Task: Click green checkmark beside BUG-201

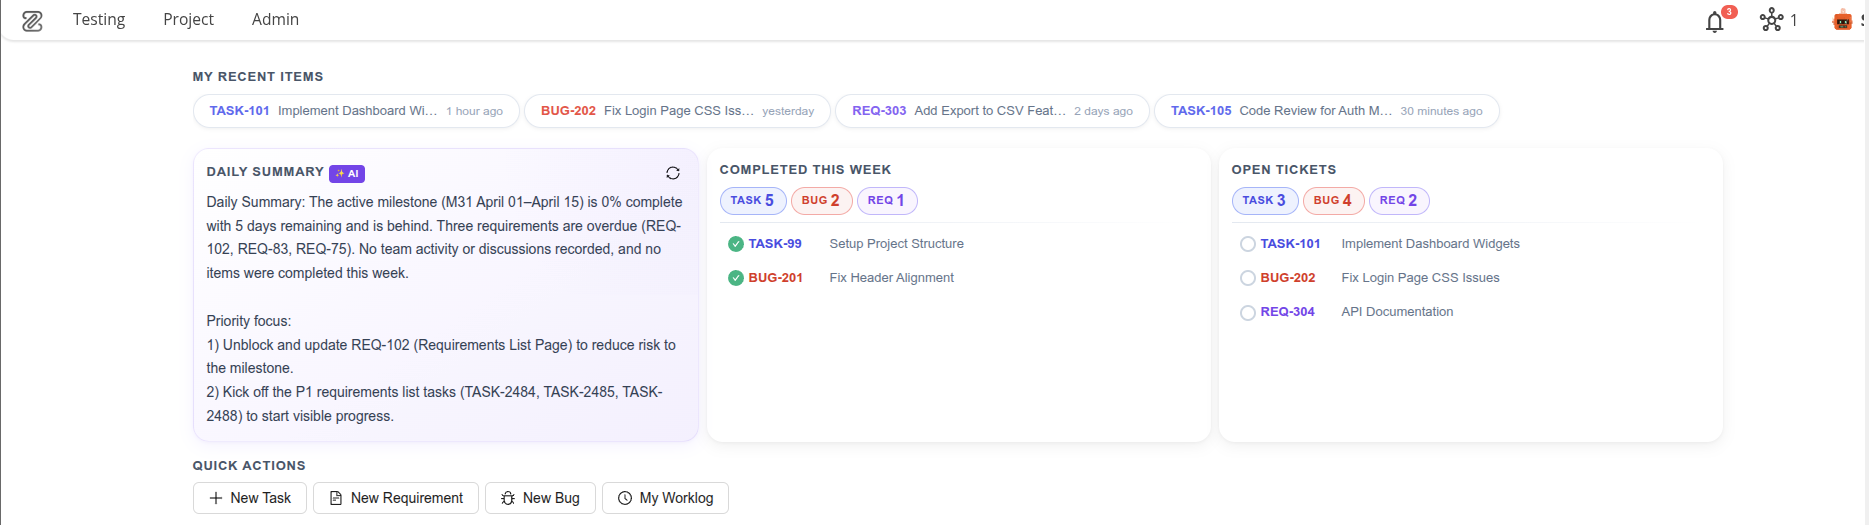Action: tap(736, 278)
